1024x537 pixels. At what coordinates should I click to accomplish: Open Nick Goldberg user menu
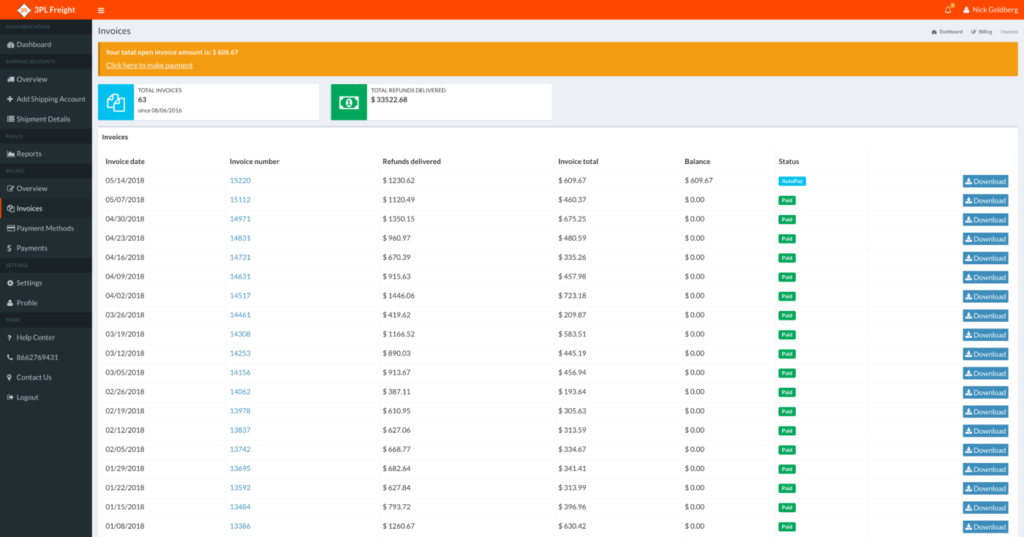coord(989,10)
